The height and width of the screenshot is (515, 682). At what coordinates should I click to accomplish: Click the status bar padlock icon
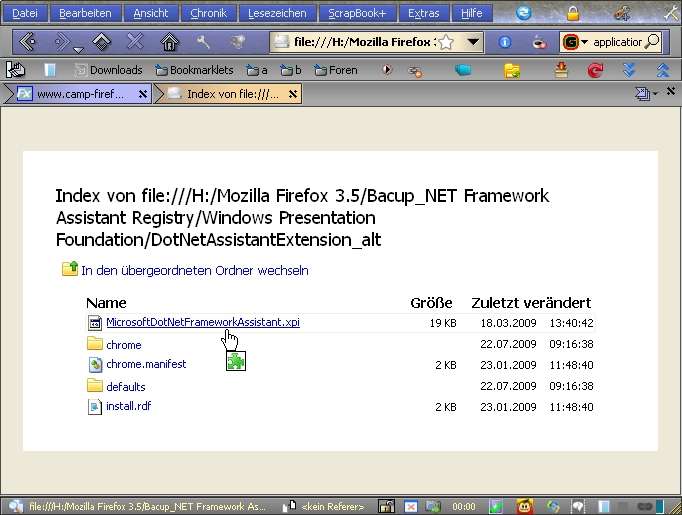[386, 506]
